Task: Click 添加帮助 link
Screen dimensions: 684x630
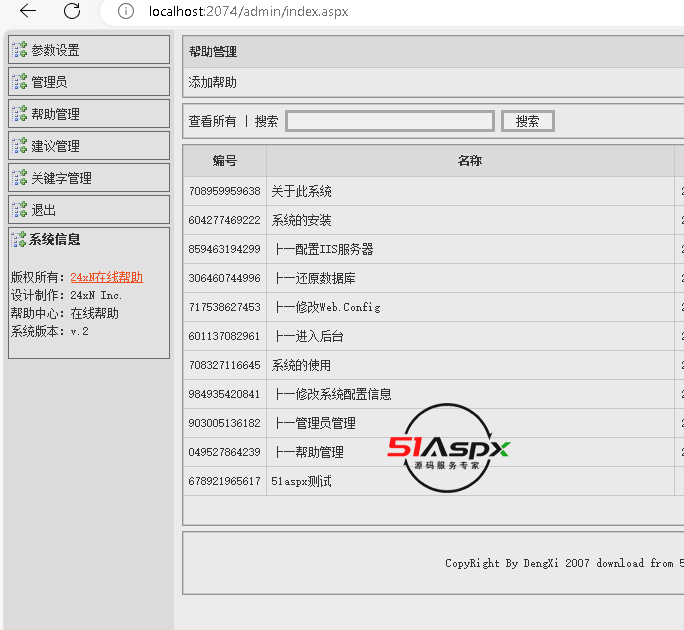Action: click(x=212, y=82)
